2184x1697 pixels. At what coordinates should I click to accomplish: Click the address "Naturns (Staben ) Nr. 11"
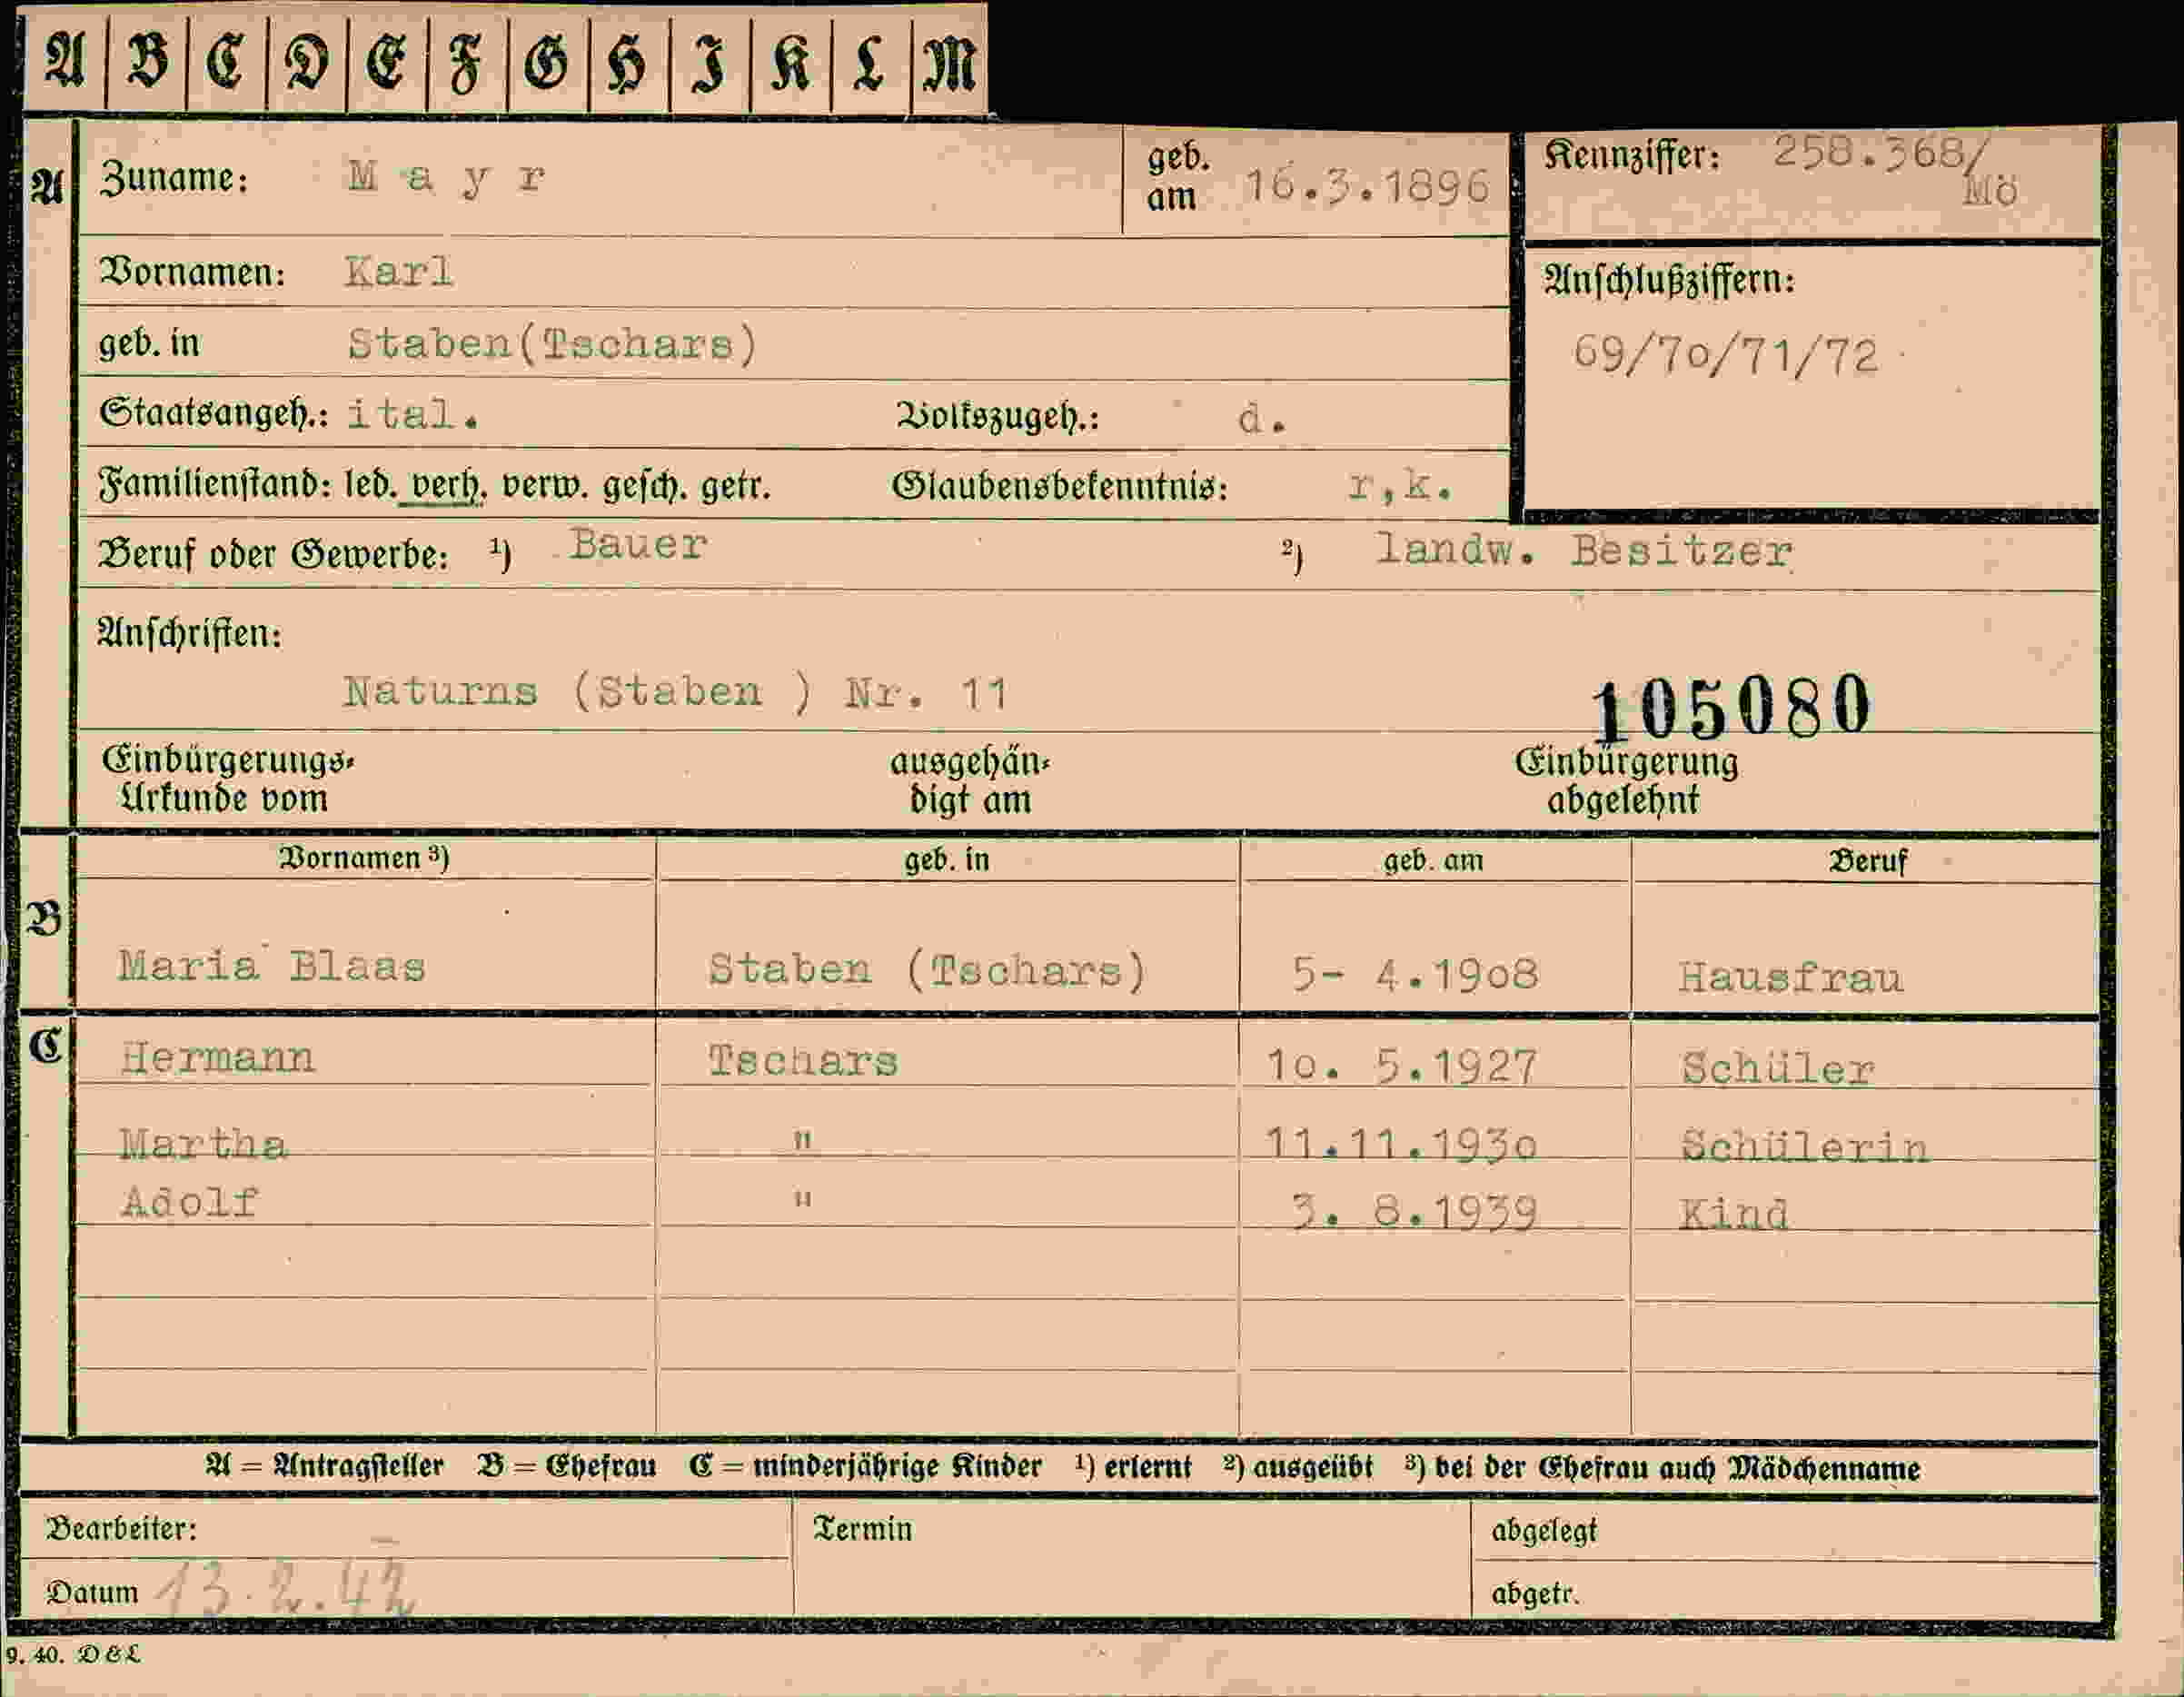click(676, 692)
